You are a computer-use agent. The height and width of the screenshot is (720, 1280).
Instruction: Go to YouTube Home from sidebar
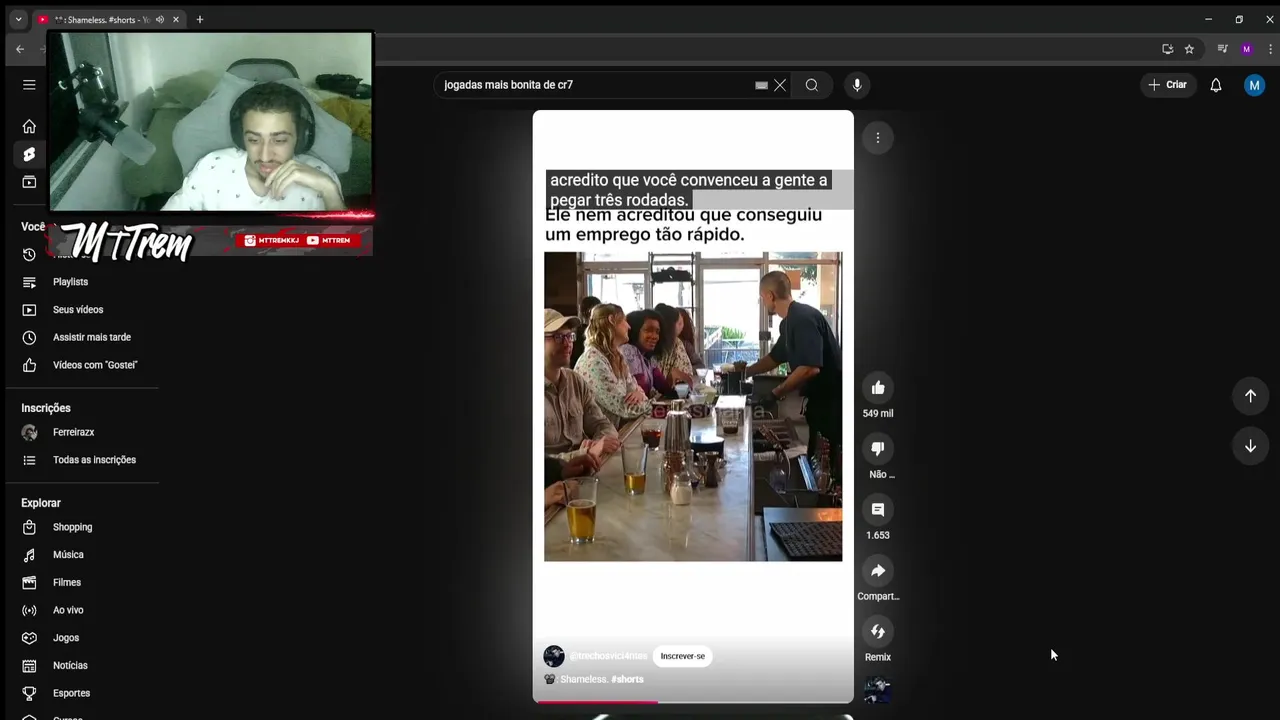(29, 126)
